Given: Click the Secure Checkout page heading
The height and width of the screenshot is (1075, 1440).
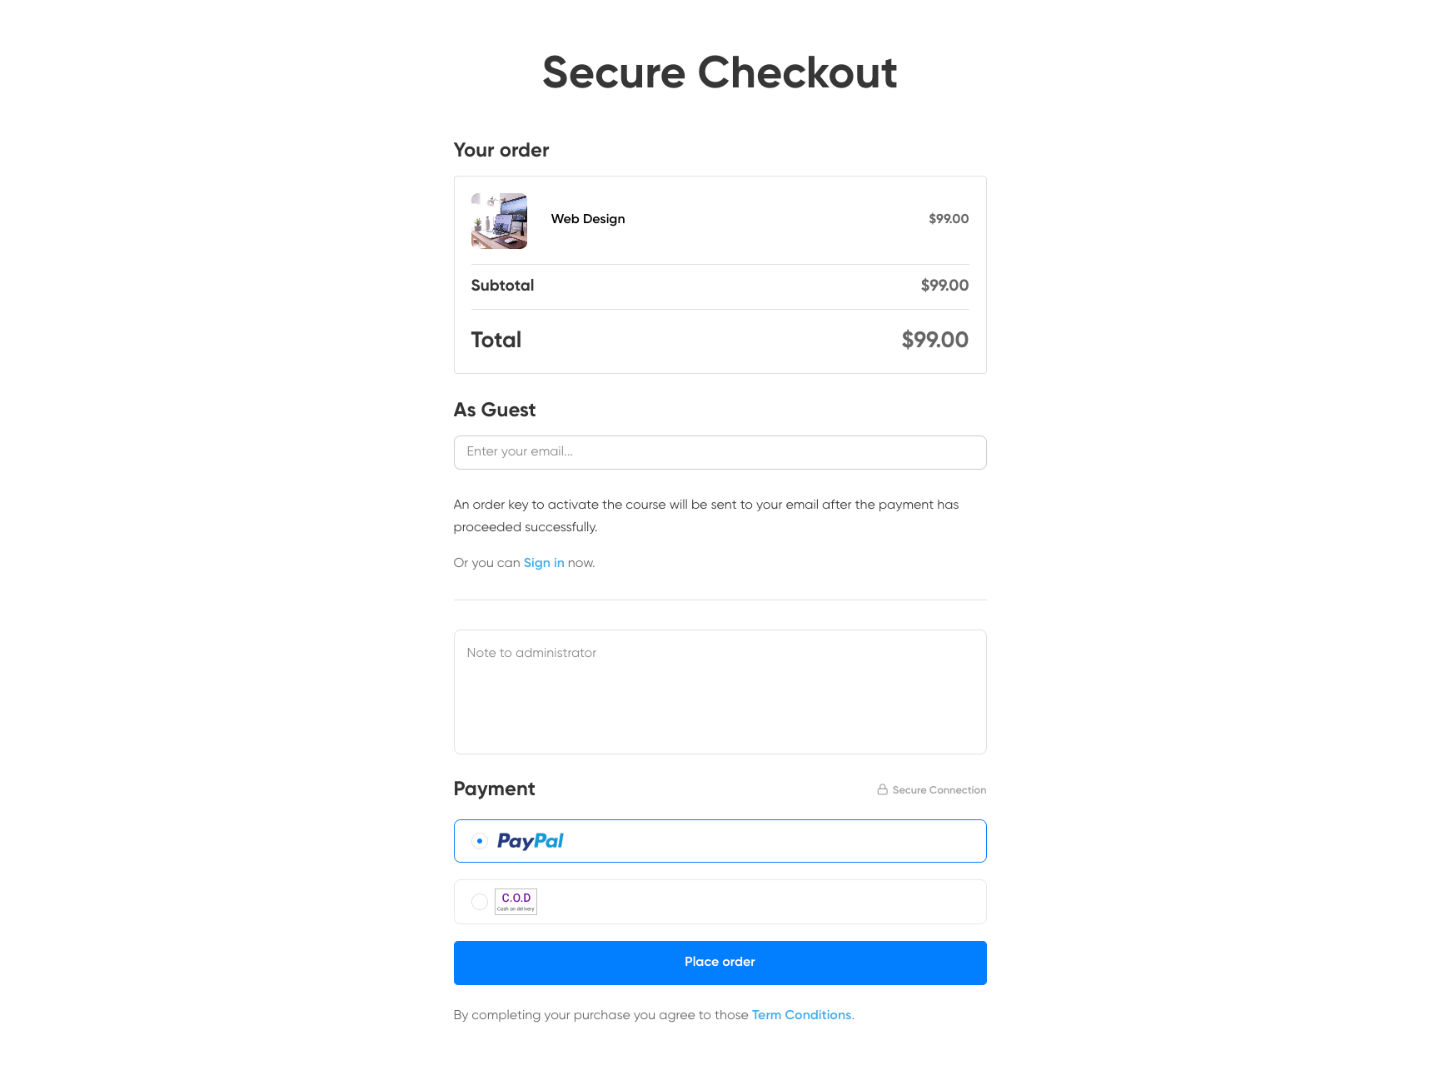Looking at the screenshot, I should (x=720, y=73).
